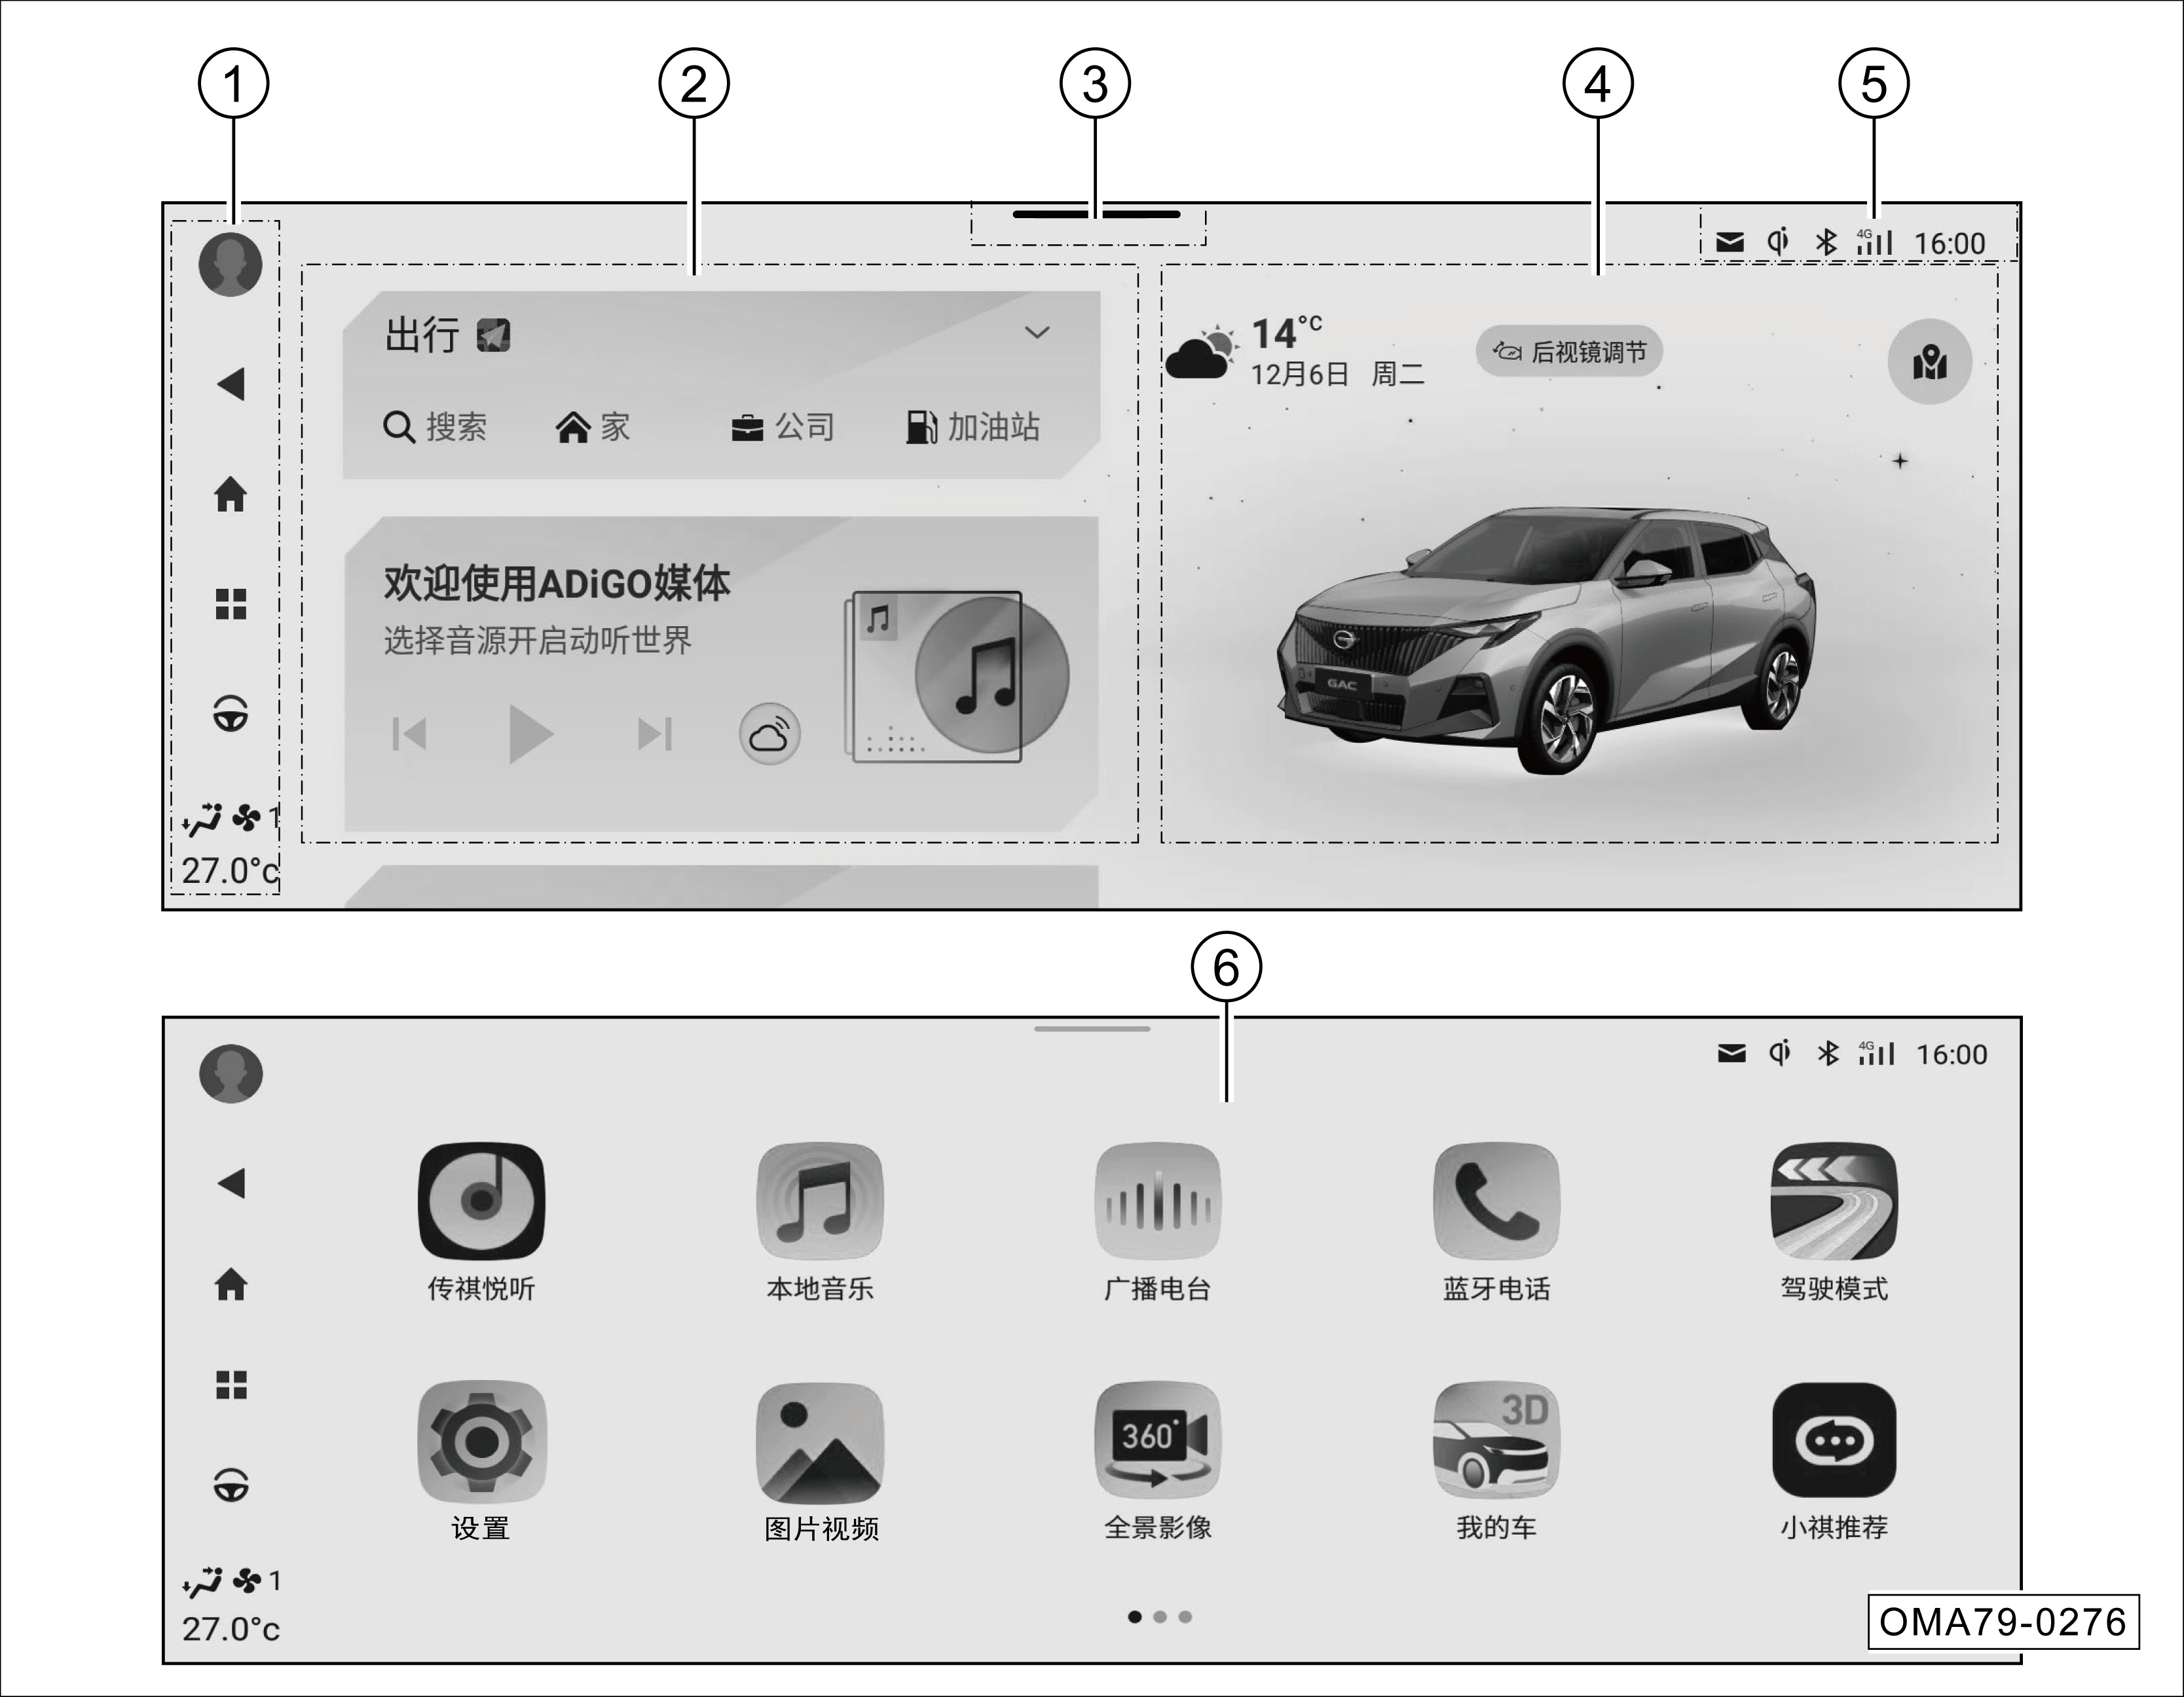Image resolution: width=2184 pixels, height=1697 pixels.
Task: Select second page dot in app list
Action: [x=1160, y=1617]
